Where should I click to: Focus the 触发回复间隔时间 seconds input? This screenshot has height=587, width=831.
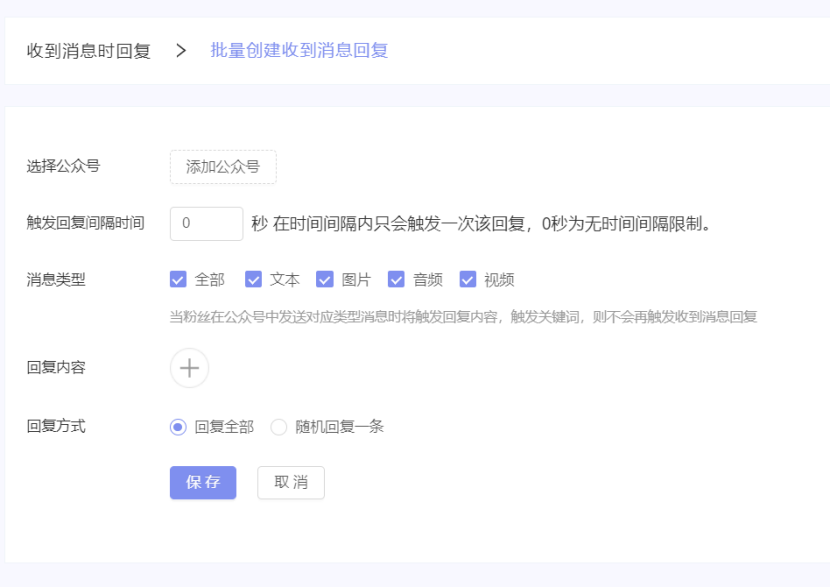[207, 224]
